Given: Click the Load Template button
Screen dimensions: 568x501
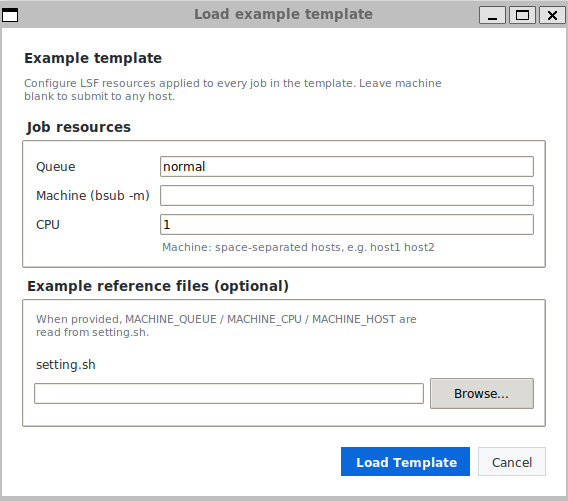Looking at the screenshot, I should coord(405,462).
